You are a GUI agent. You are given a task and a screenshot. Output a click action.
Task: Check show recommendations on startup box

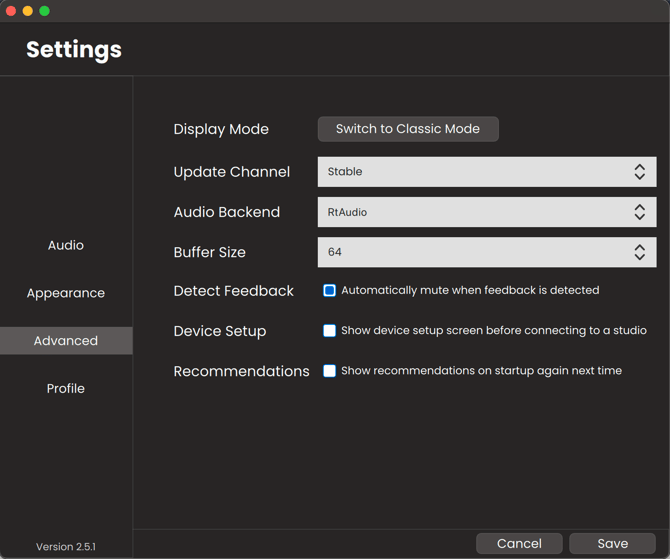click(329, 371)
